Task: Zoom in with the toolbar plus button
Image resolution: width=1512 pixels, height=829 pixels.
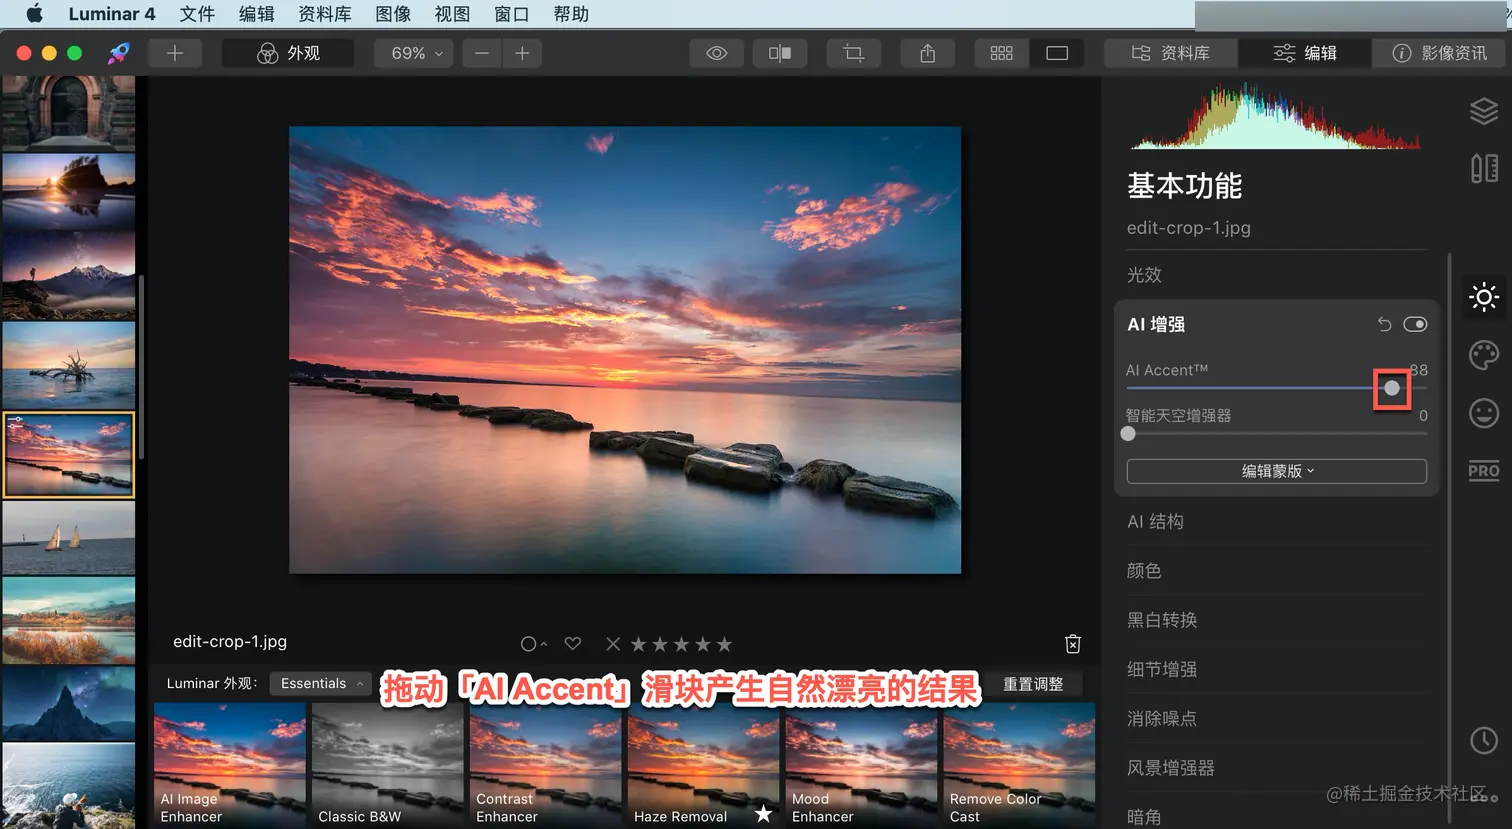Action: click(x=522, y=53)
